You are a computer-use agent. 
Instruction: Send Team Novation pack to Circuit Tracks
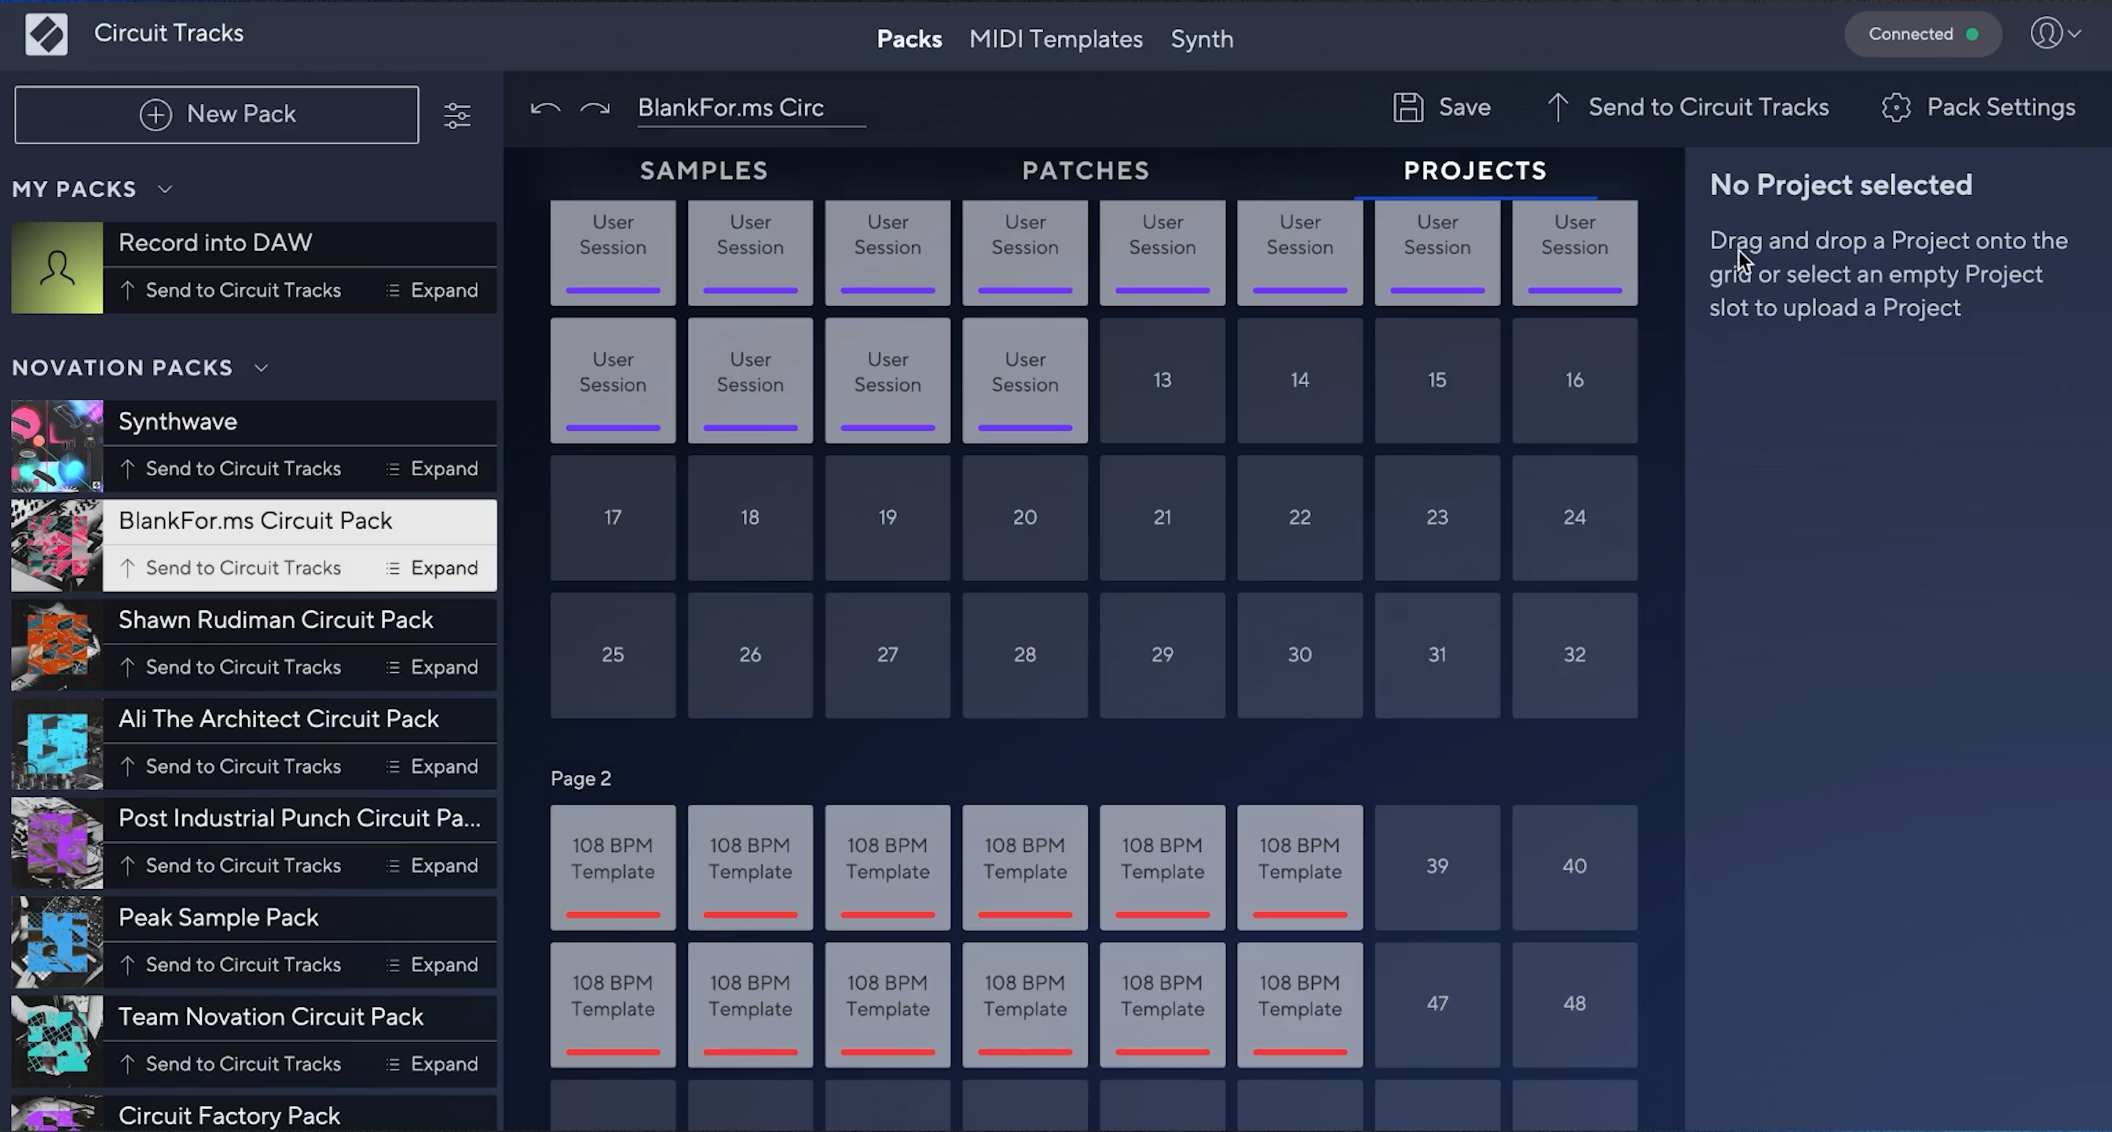pyautogui.click(x=231, y=1063)
